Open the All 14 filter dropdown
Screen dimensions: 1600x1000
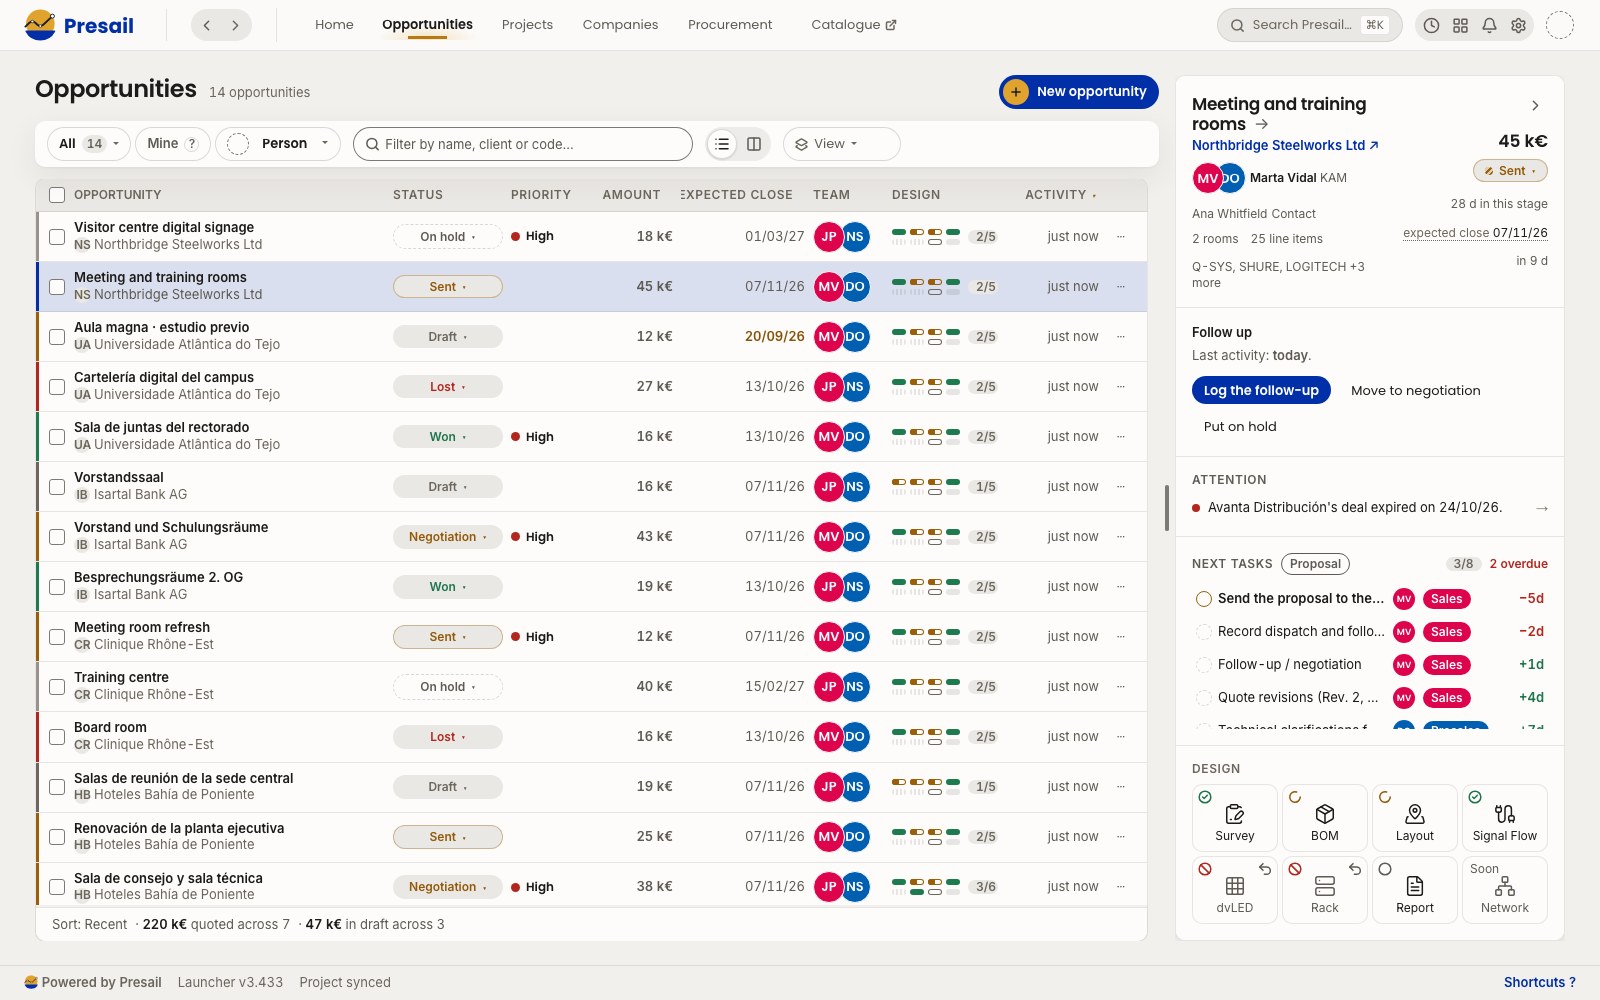pos(89,144)
